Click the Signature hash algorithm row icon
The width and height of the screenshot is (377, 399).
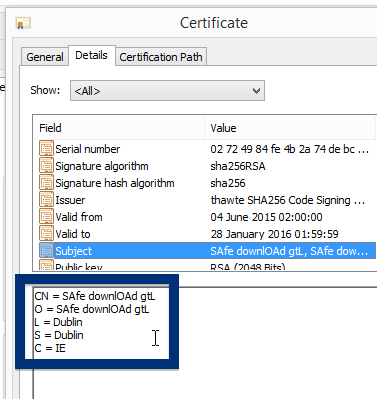[46, 183]
